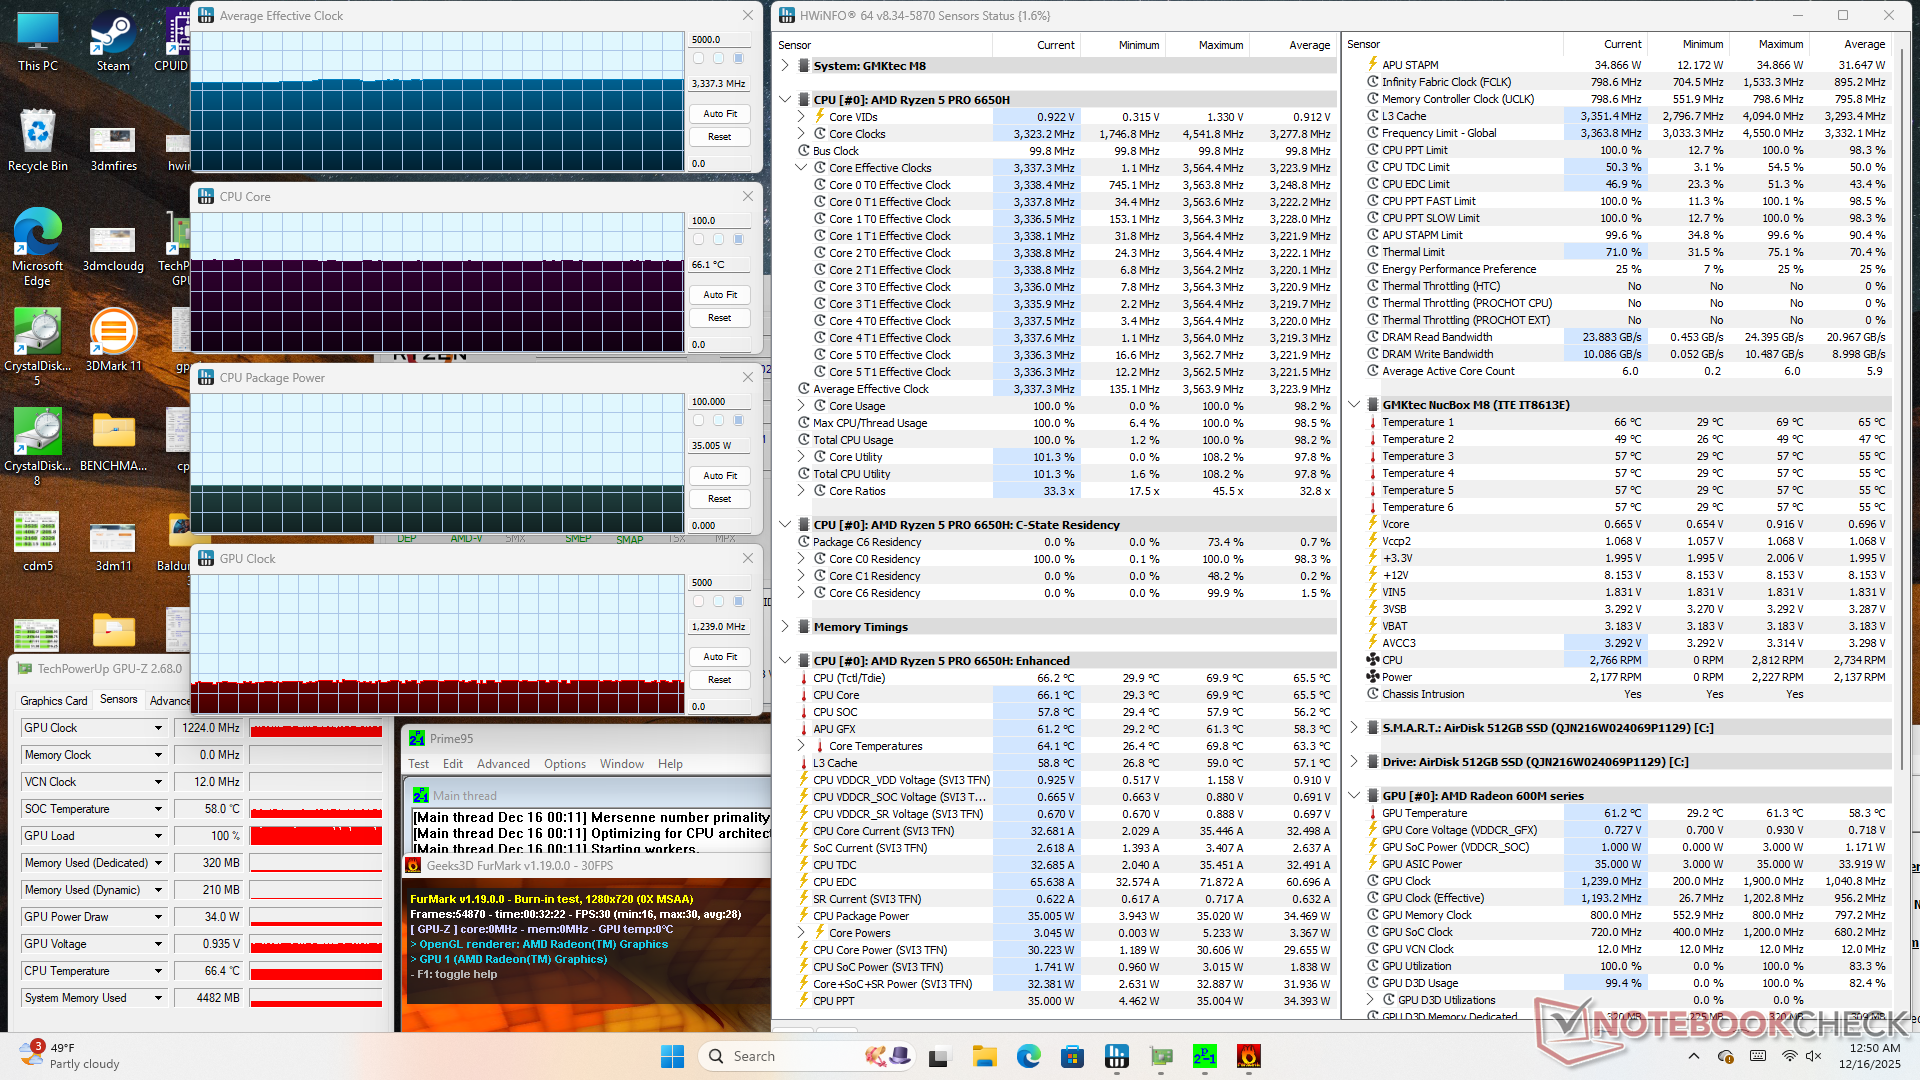Open HWiNFO from the taskbar
1920x1080 pixels.
click(1116, 1056)
